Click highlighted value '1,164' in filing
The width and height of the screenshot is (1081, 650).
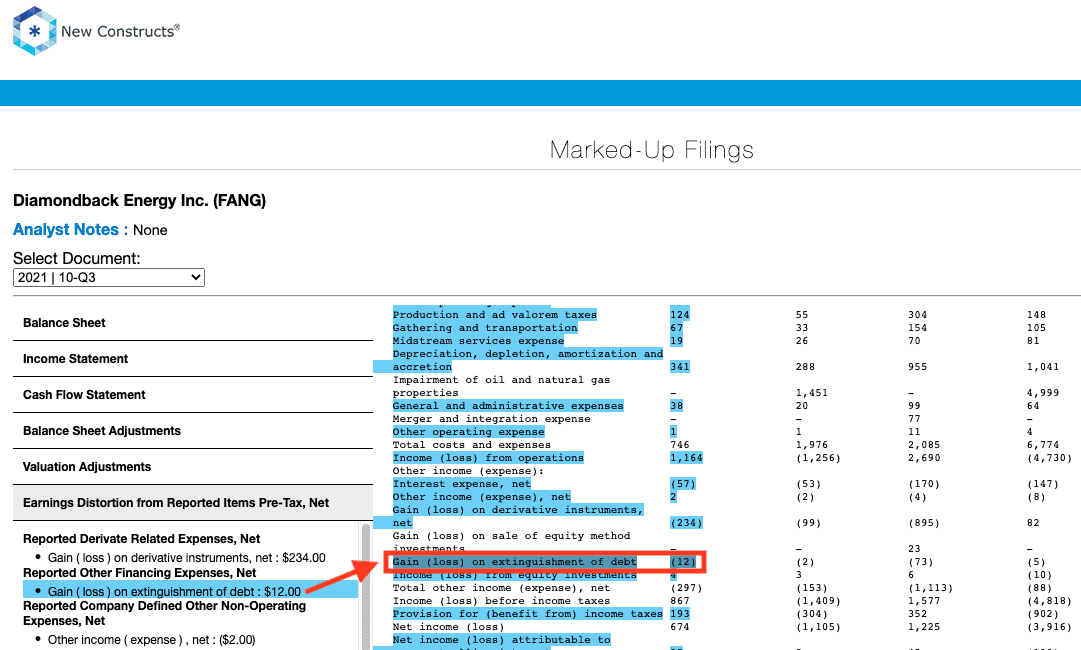coord(686,458)
